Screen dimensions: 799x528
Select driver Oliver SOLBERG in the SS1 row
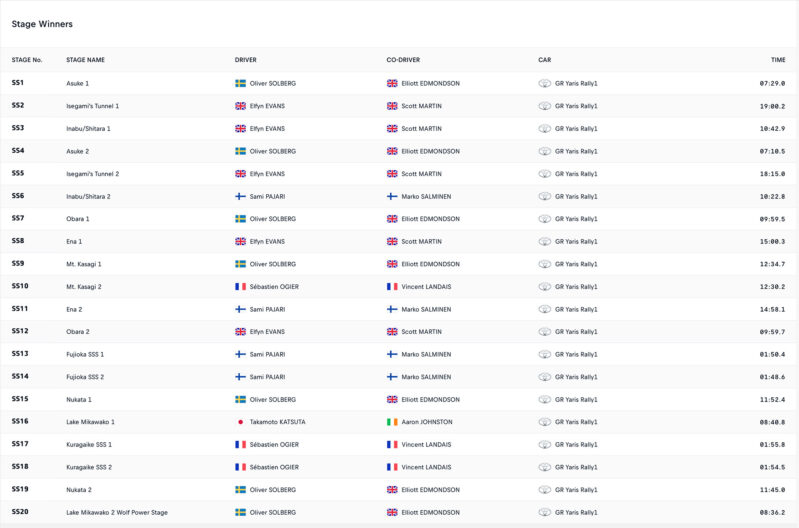point(273,83)
